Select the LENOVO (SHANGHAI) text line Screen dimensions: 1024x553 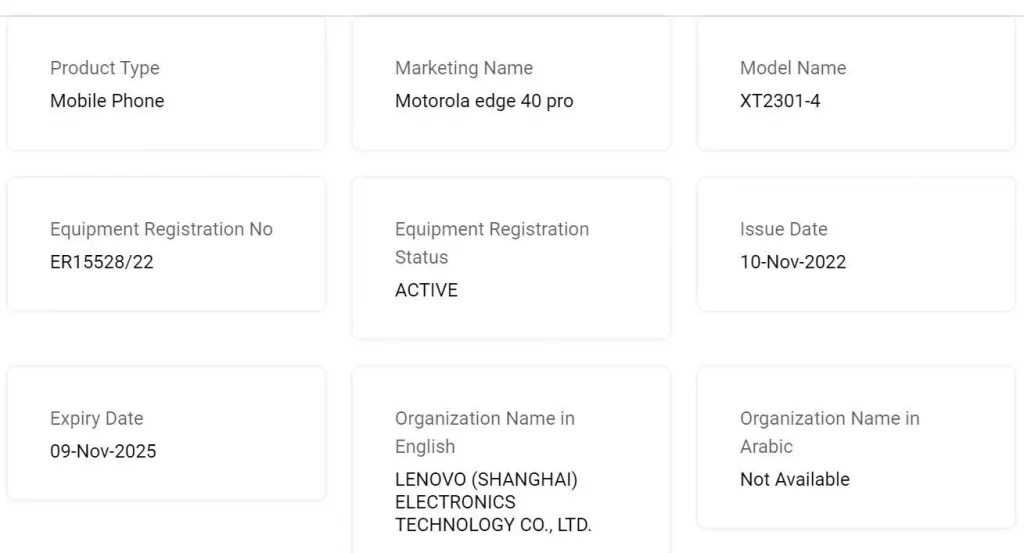pyautogui.click(x=486, y=479)
